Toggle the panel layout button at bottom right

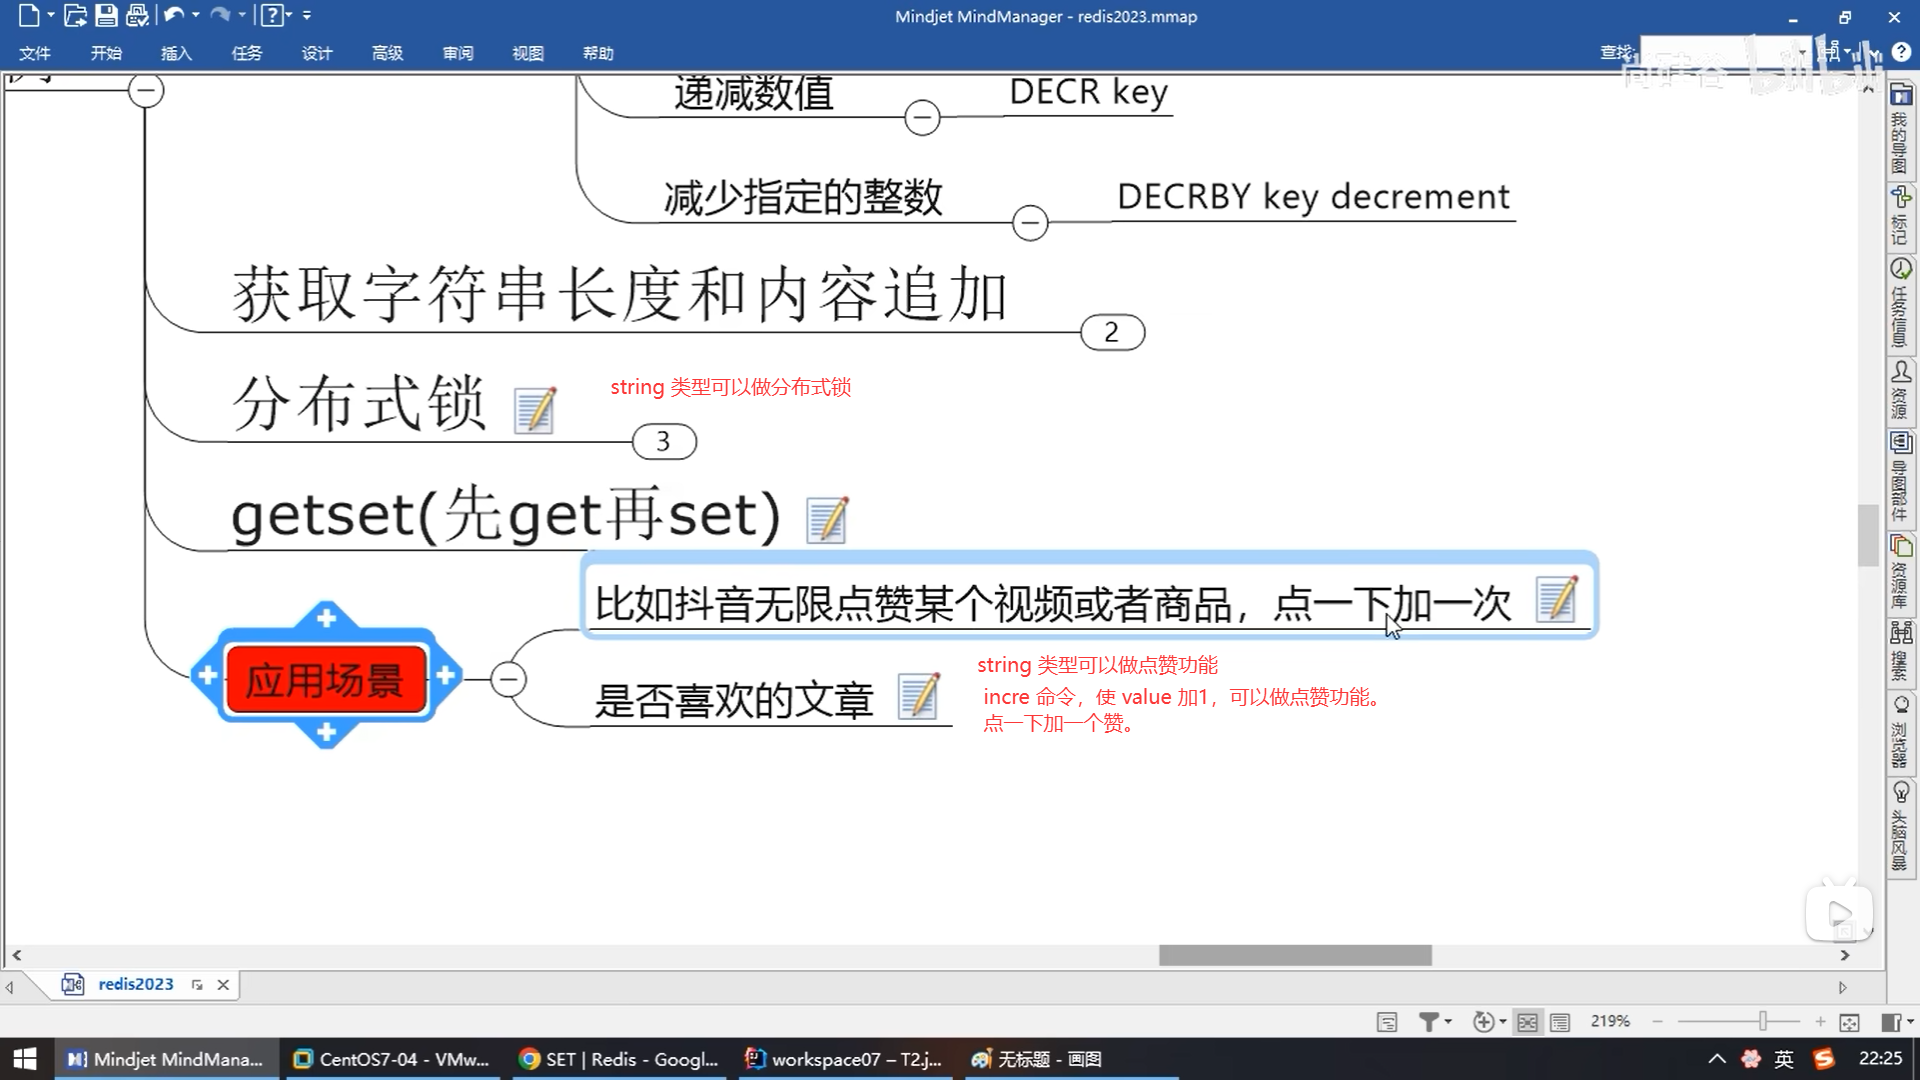tap(1890, 1021)
